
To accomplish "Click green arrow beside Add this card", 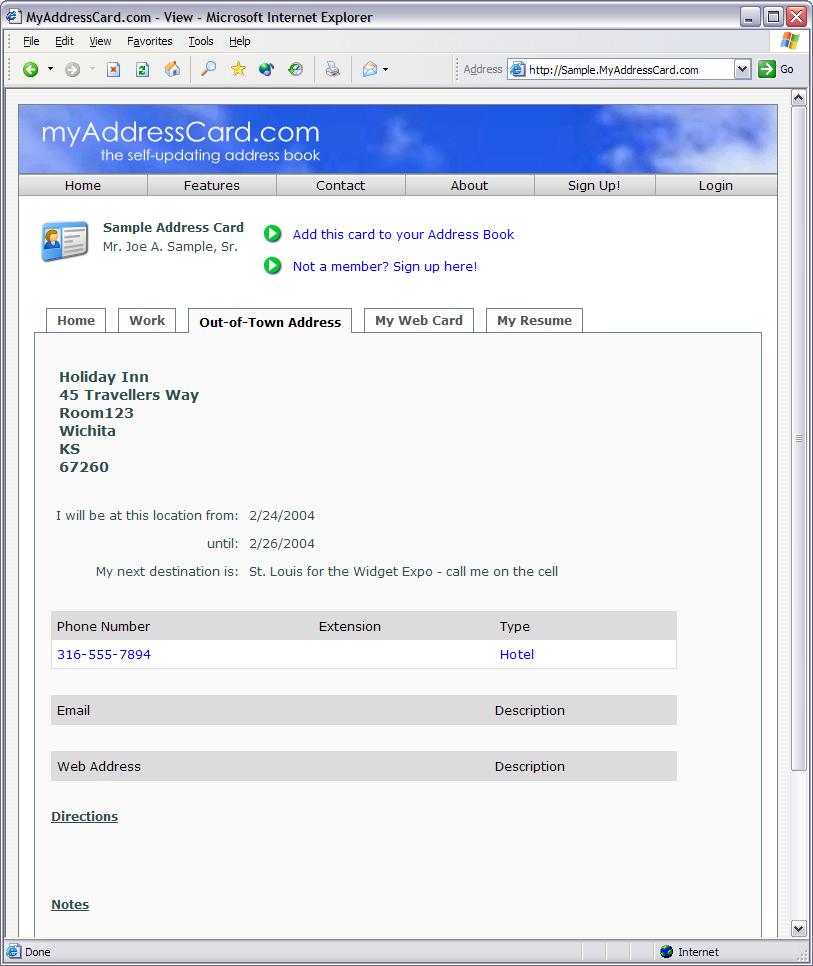I will coord(272,234).
